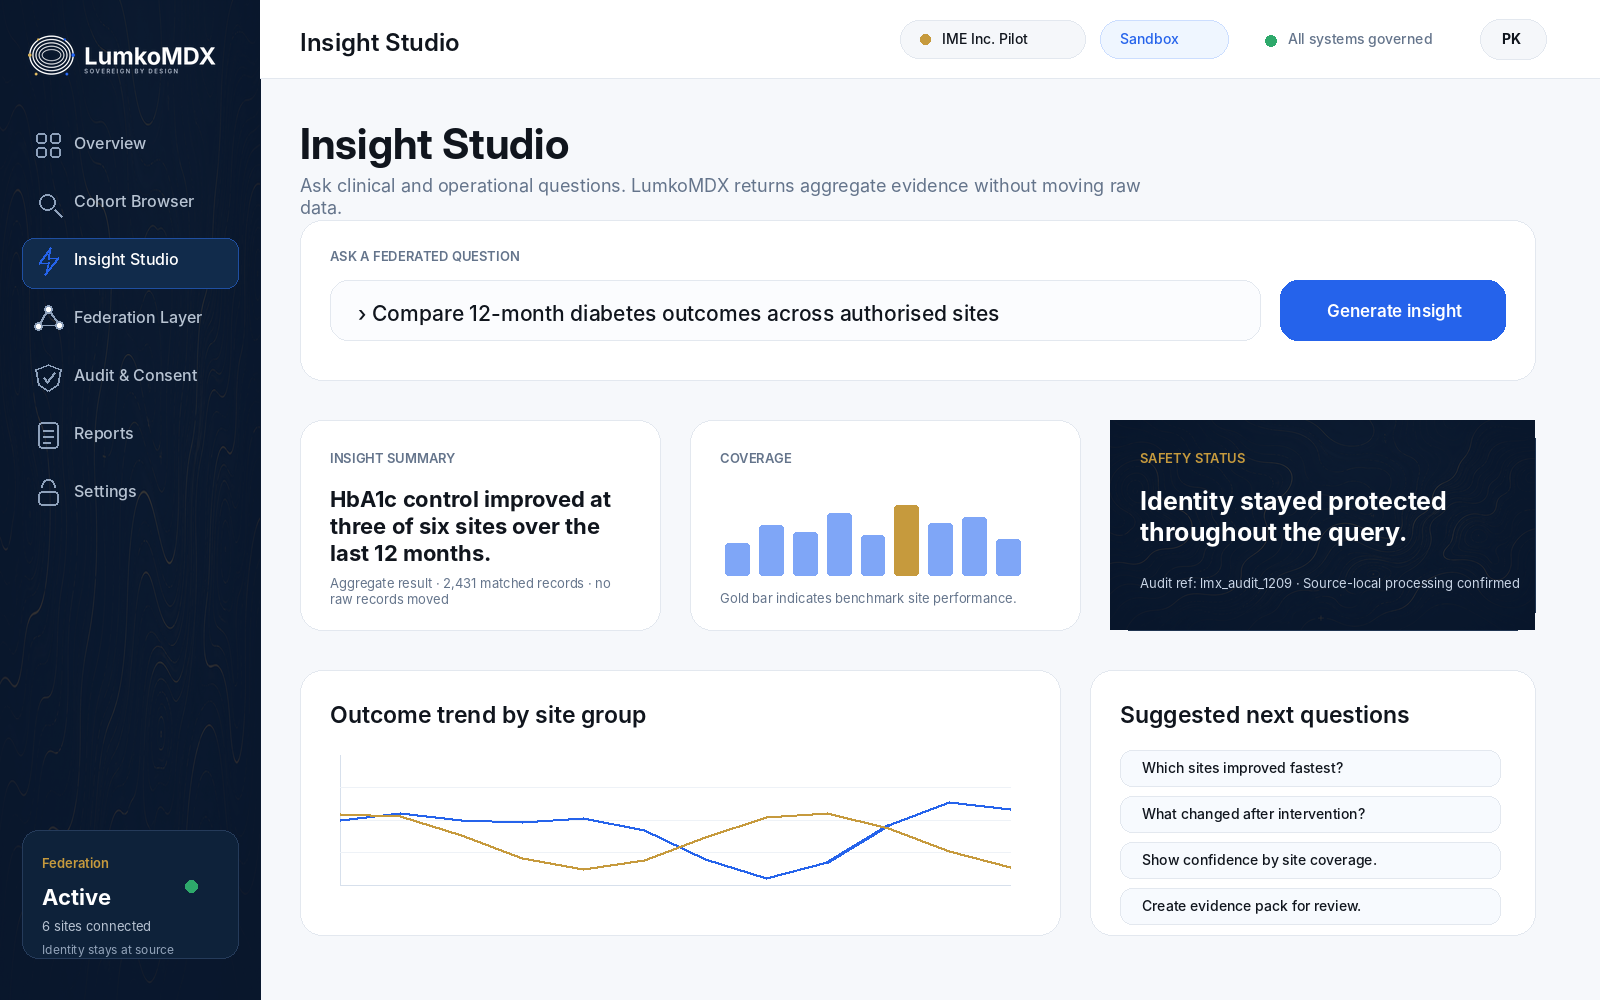
Task: Click the Insight Summary HbA1c headline
Action: pos(470,526)
